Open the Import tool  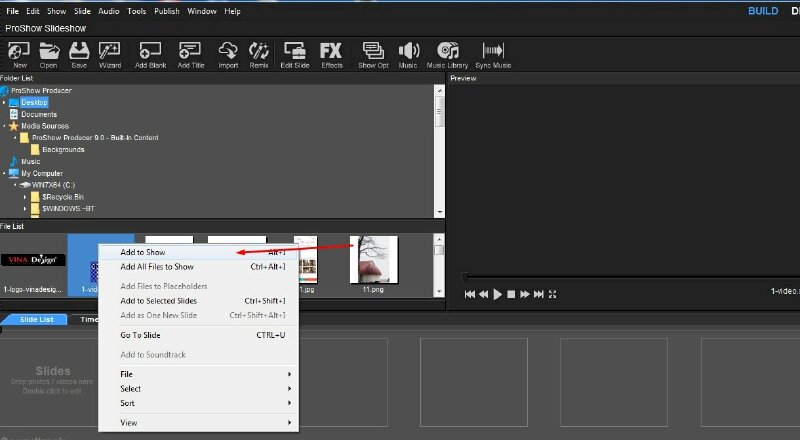228,55
